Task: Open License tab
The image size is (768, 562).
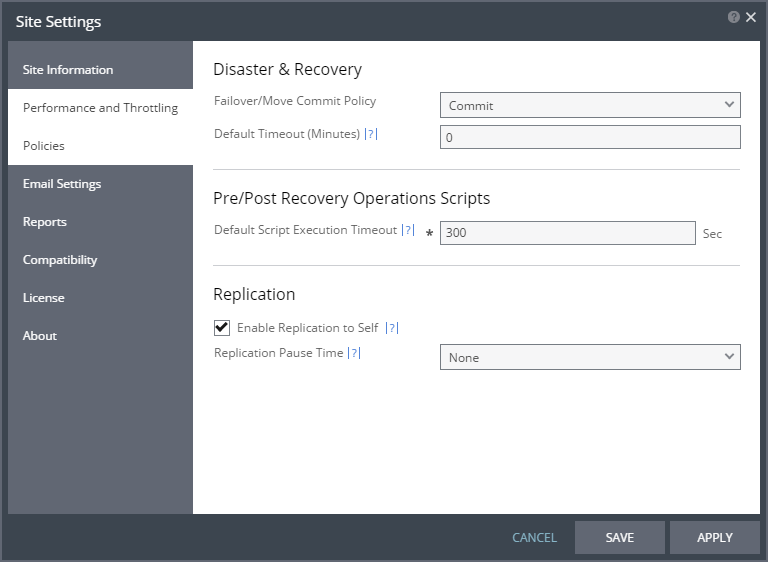Action: coord(100,298)
